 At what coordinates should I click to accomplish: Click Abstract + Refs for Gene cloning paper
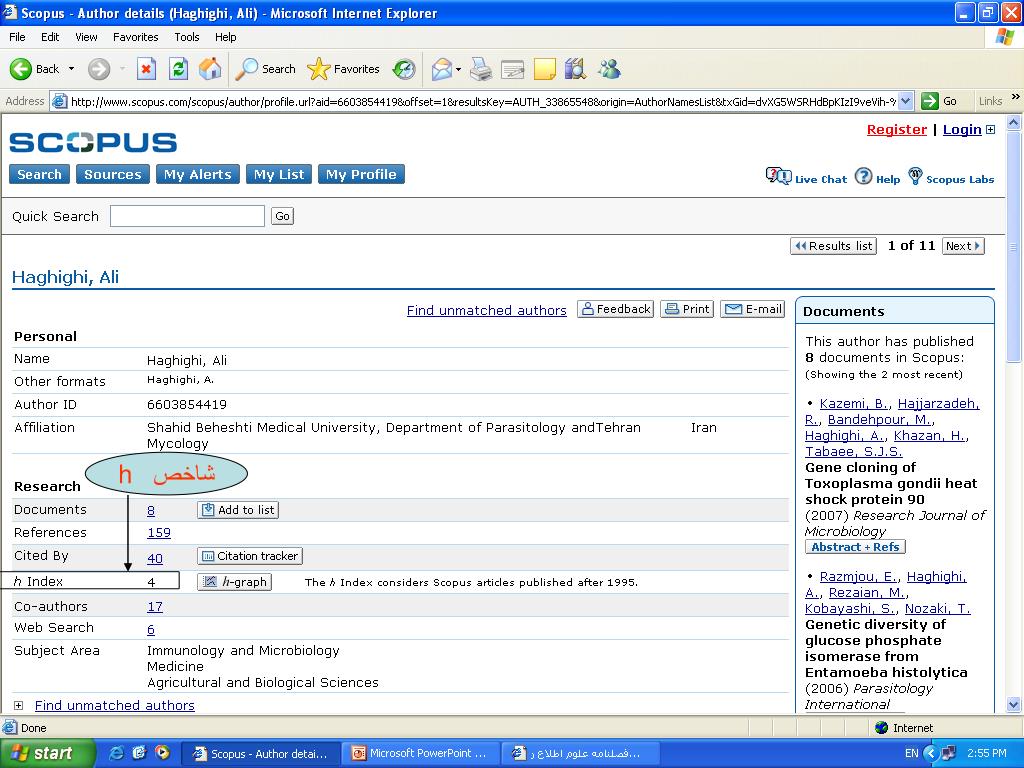856,547
